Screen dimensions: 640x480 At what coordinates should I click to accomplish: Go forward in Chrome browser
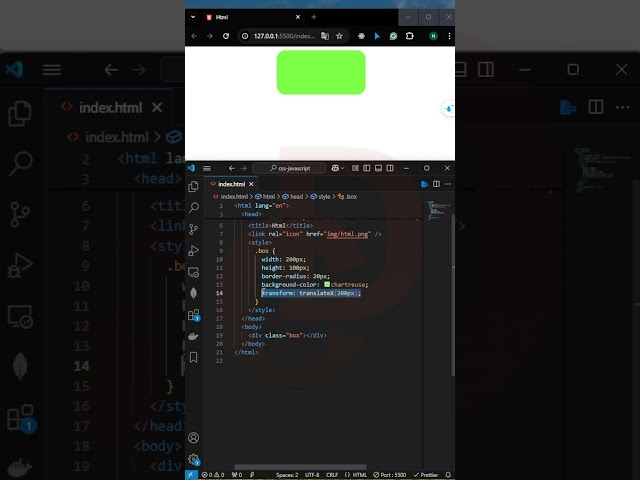[210, 36]
